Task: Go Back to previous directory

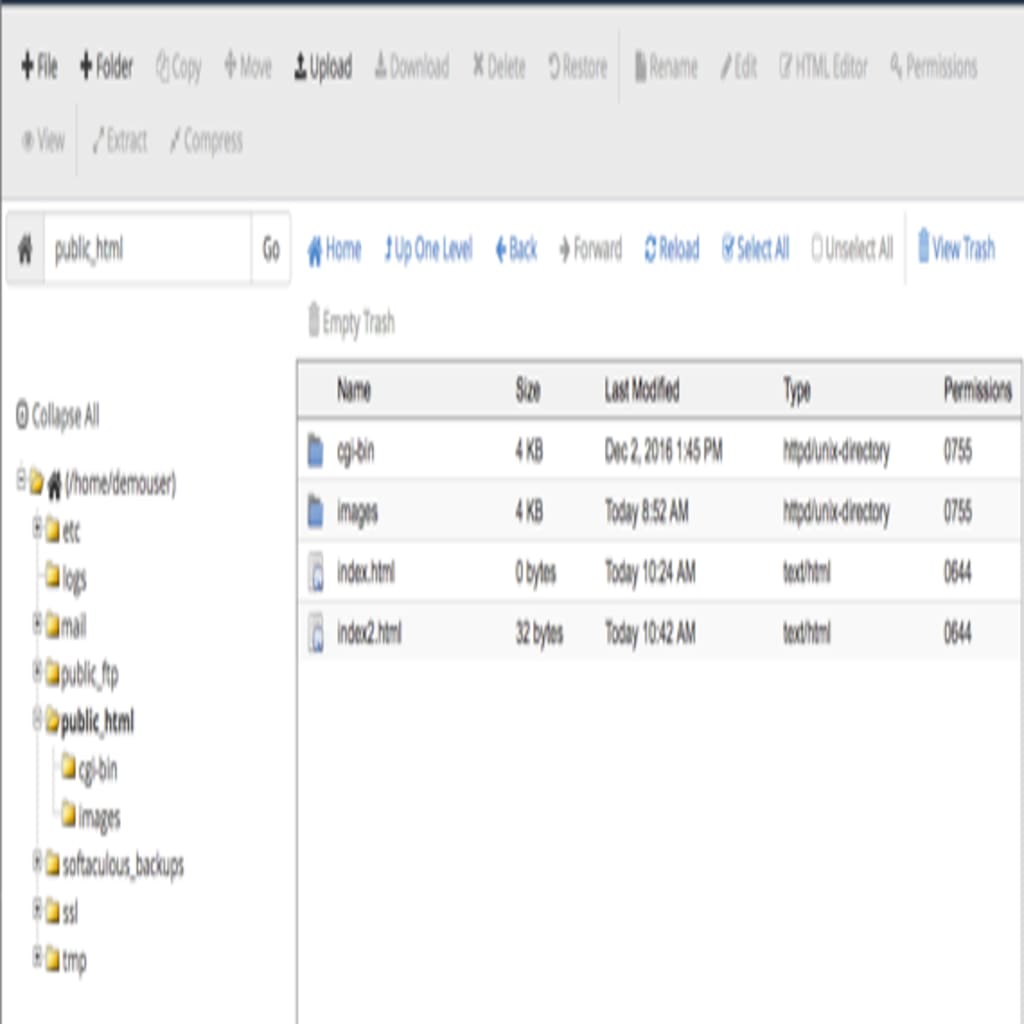Action: tap(516, 249)
